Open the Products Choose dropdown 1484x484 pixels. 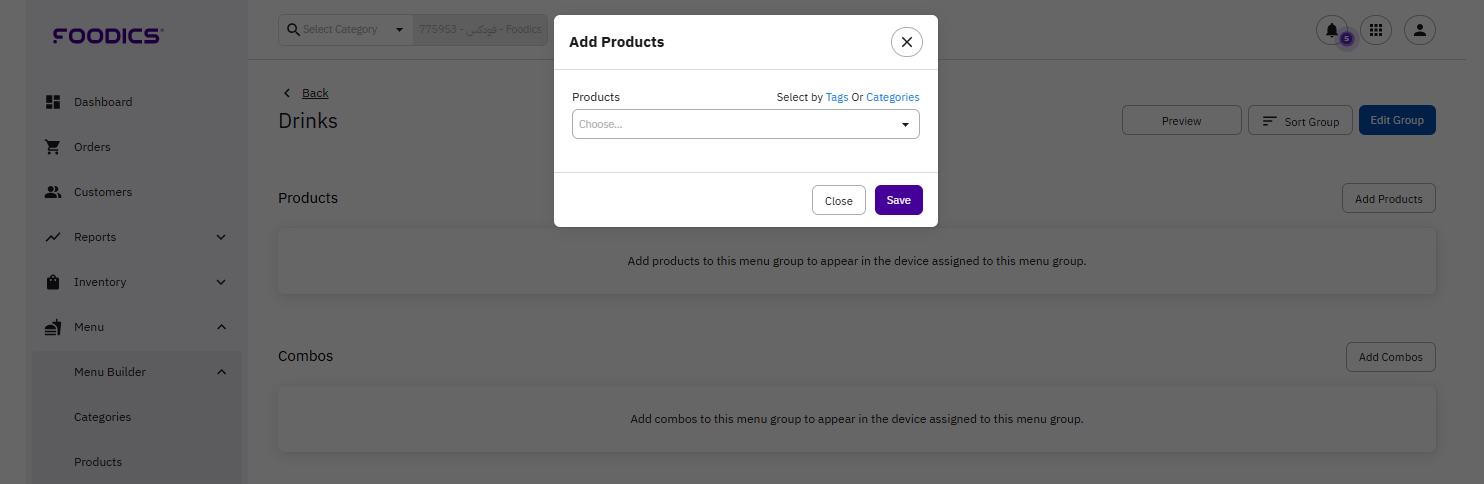pos(745,124)
